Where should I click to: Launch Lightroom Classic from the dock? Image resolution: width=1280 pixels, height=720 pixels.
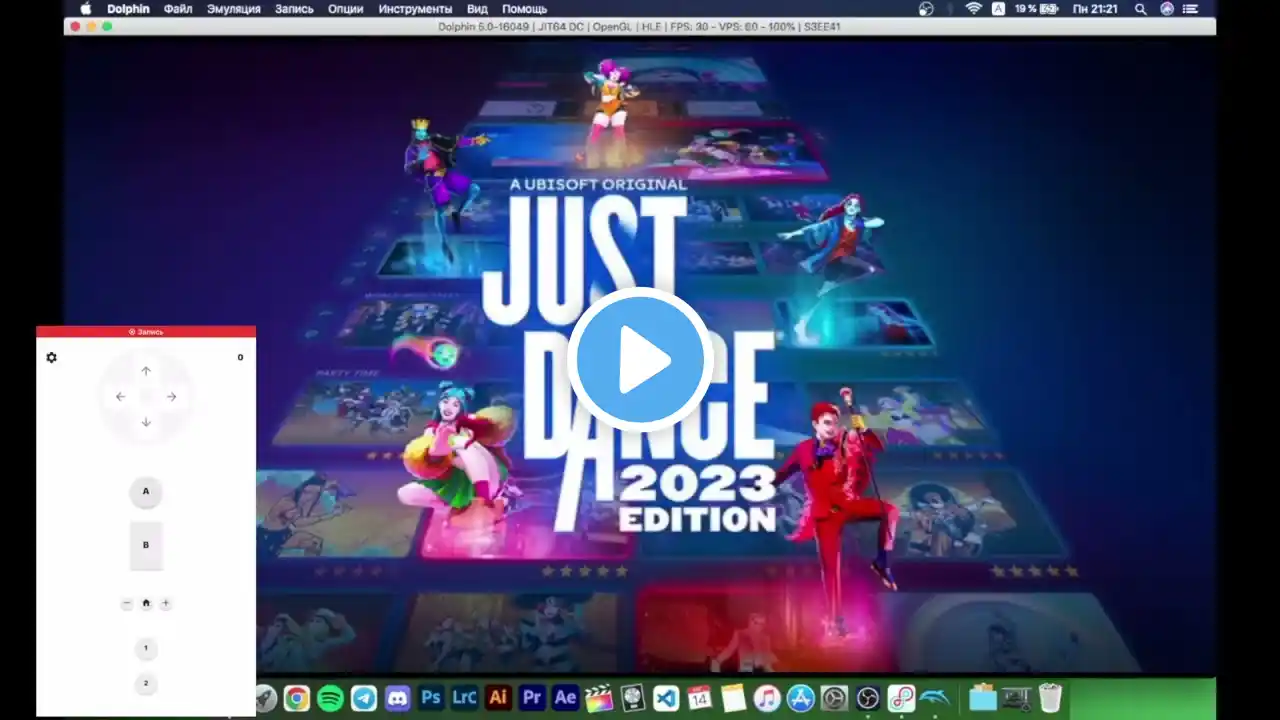pyautogui.click(x=464, y=698)
